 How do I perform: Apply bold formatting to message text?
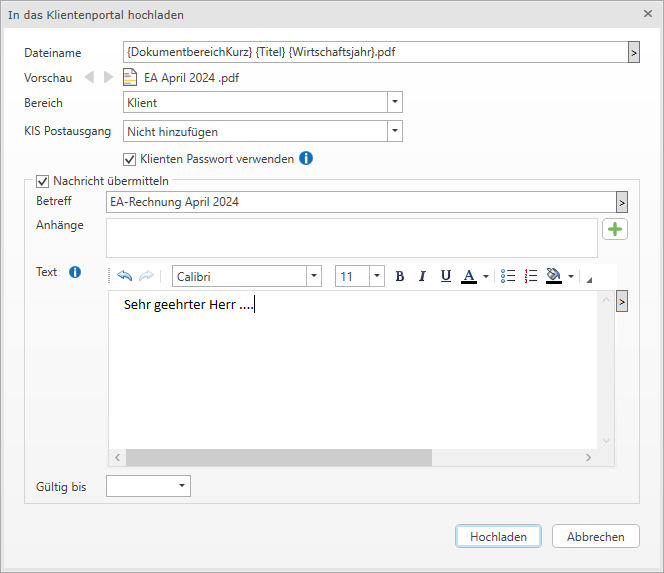click(x=400, y=276)
